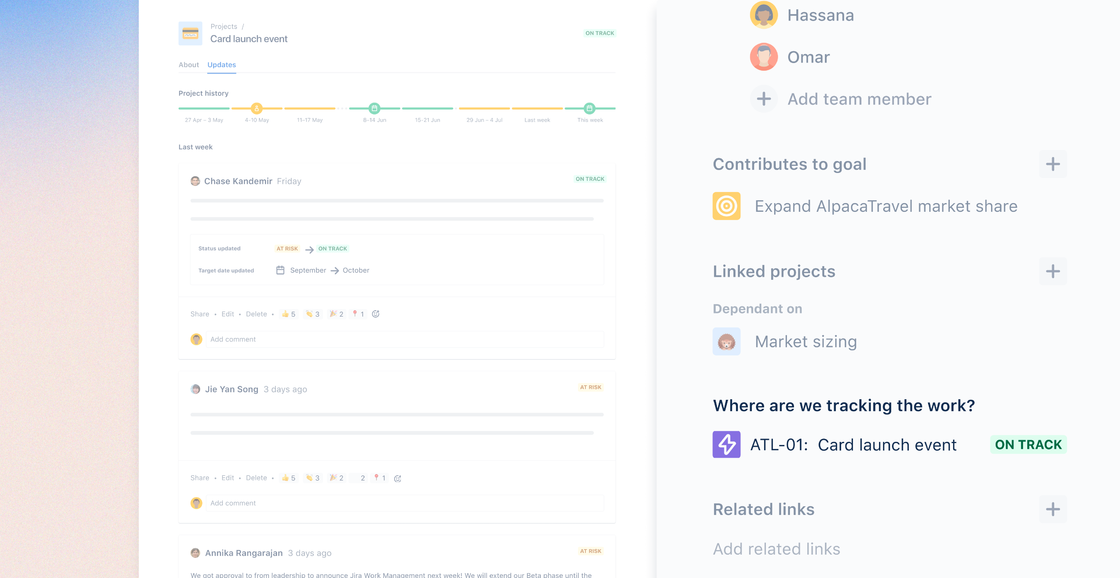Click Chase Kandemir's profile avatar
The image size is (1120, 578).
click(x=196, y=181)
